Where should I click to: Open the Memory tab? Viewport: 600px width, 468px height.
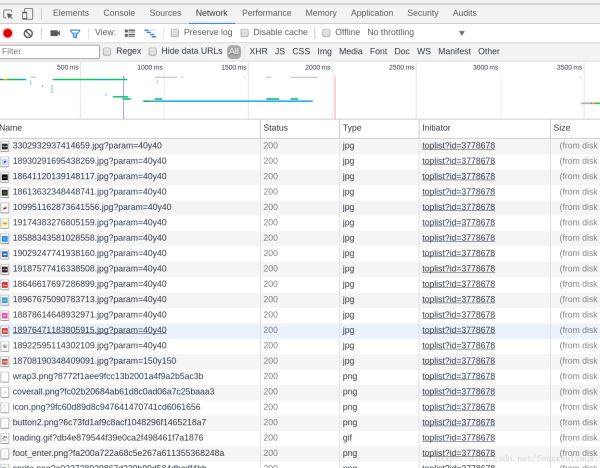point(321,13)
